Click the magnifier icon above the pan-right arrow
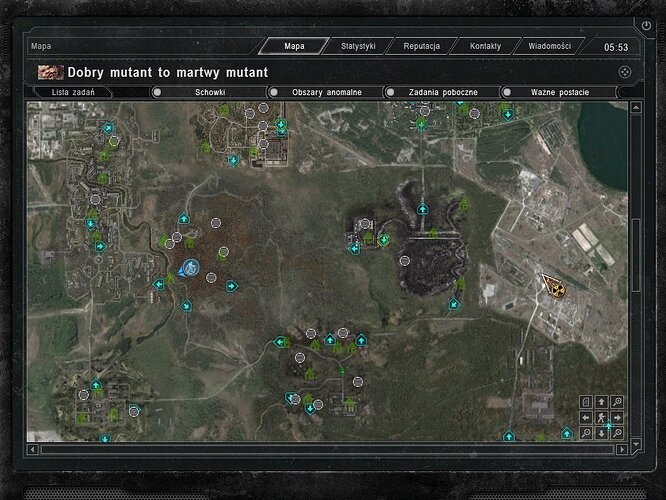The width and height of the screenshot is (666, 500). pos(617,402)
